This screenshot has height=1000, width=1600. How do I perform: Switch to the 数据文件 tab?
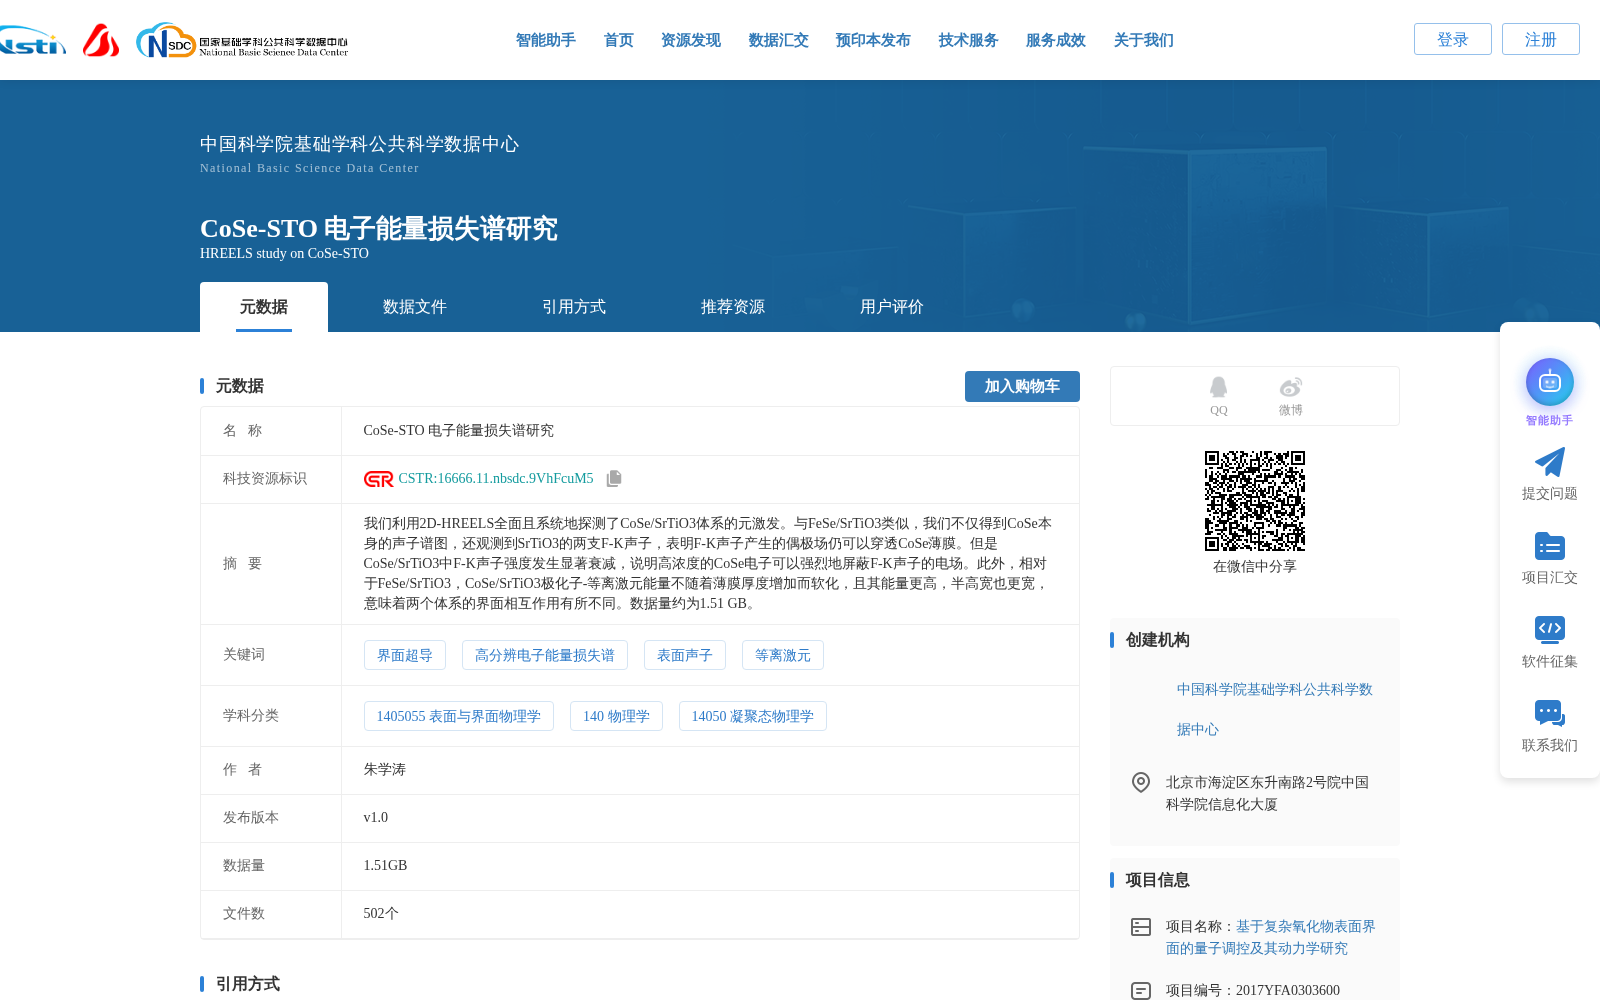[414, 307]
